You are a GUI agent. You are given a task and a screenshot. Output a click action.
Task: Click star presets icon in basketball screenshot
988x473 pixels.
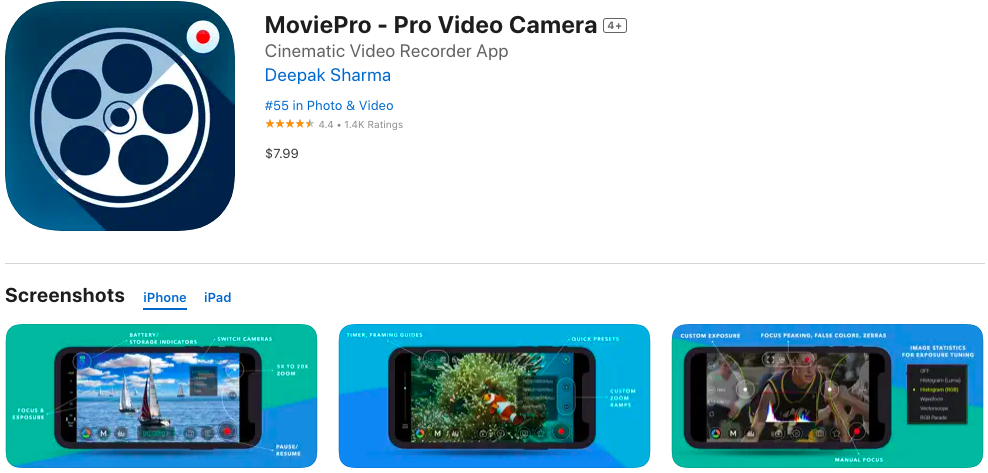pyautogui.click(x=836, y=433)
